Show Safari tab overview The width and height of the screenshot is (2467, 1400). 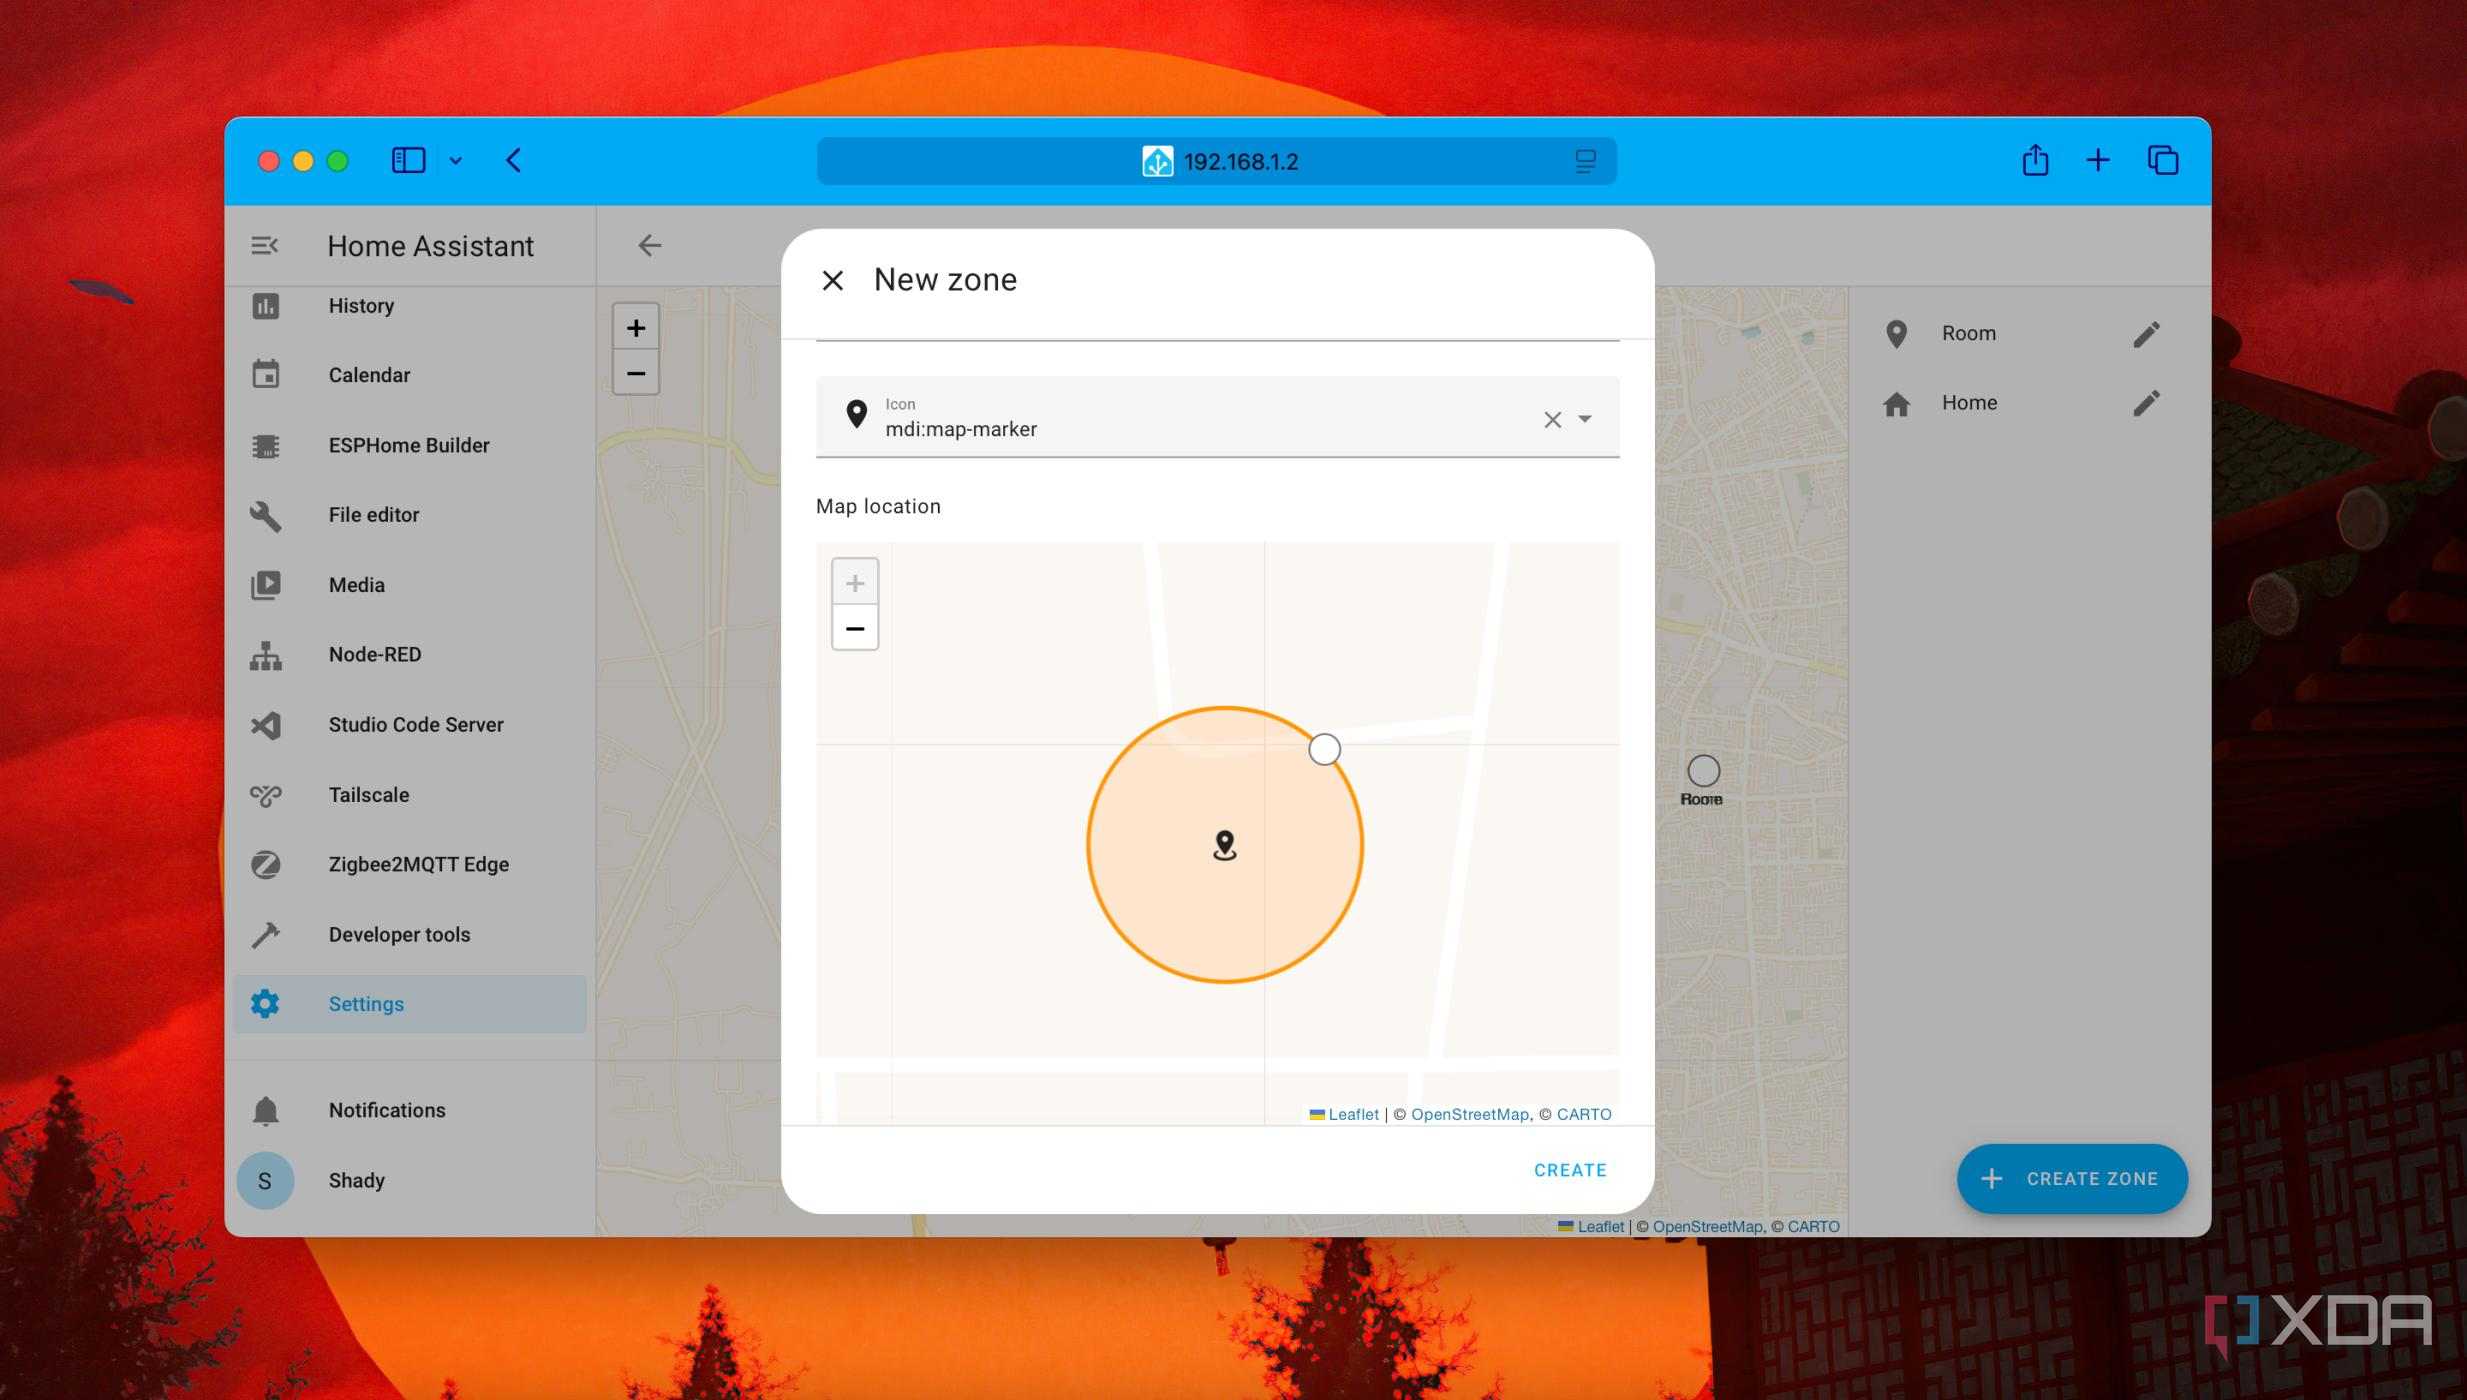pyautogui.click(x=2162, y=161)
